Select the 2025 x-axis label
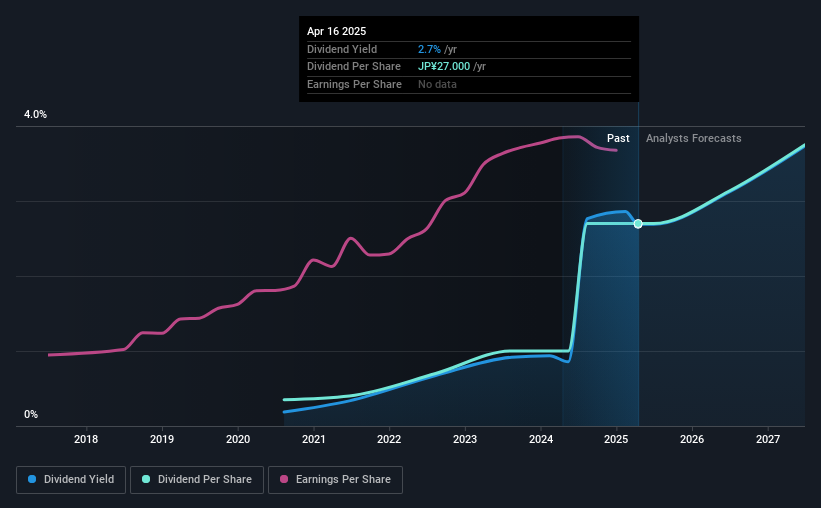This screenshot has height=508, width=821. [x=616, y=439]
